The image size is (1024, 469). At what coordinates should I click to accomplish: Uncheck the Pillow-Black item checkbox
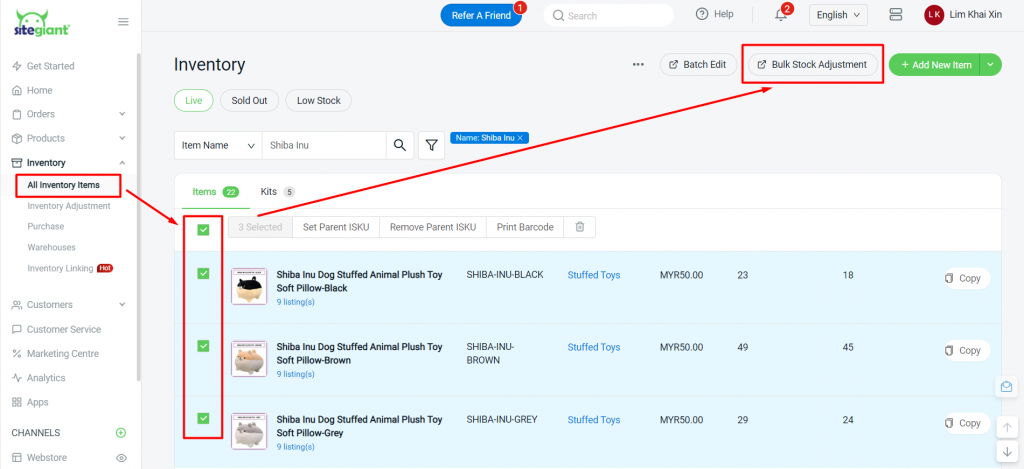click(x=203, y=274)
